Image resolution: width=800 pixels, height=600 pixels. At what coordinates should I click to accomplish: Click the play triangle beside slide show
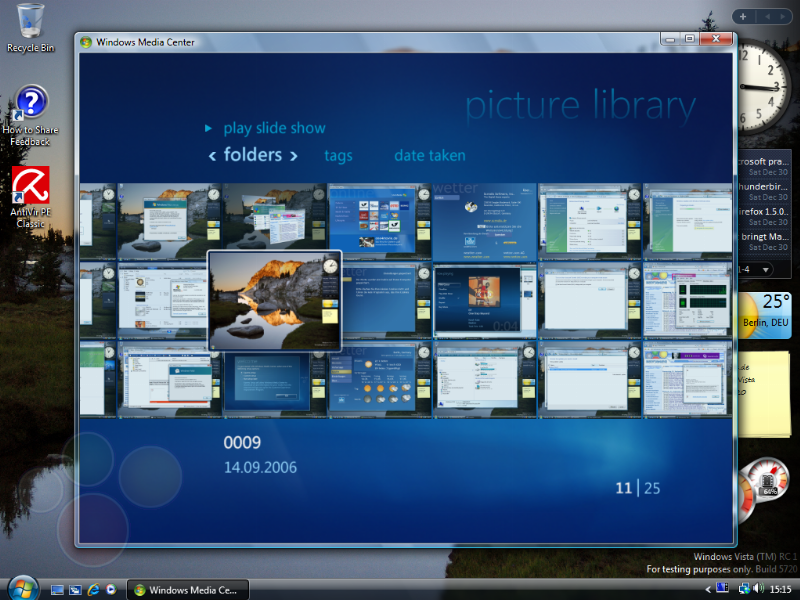coord(208,128)
